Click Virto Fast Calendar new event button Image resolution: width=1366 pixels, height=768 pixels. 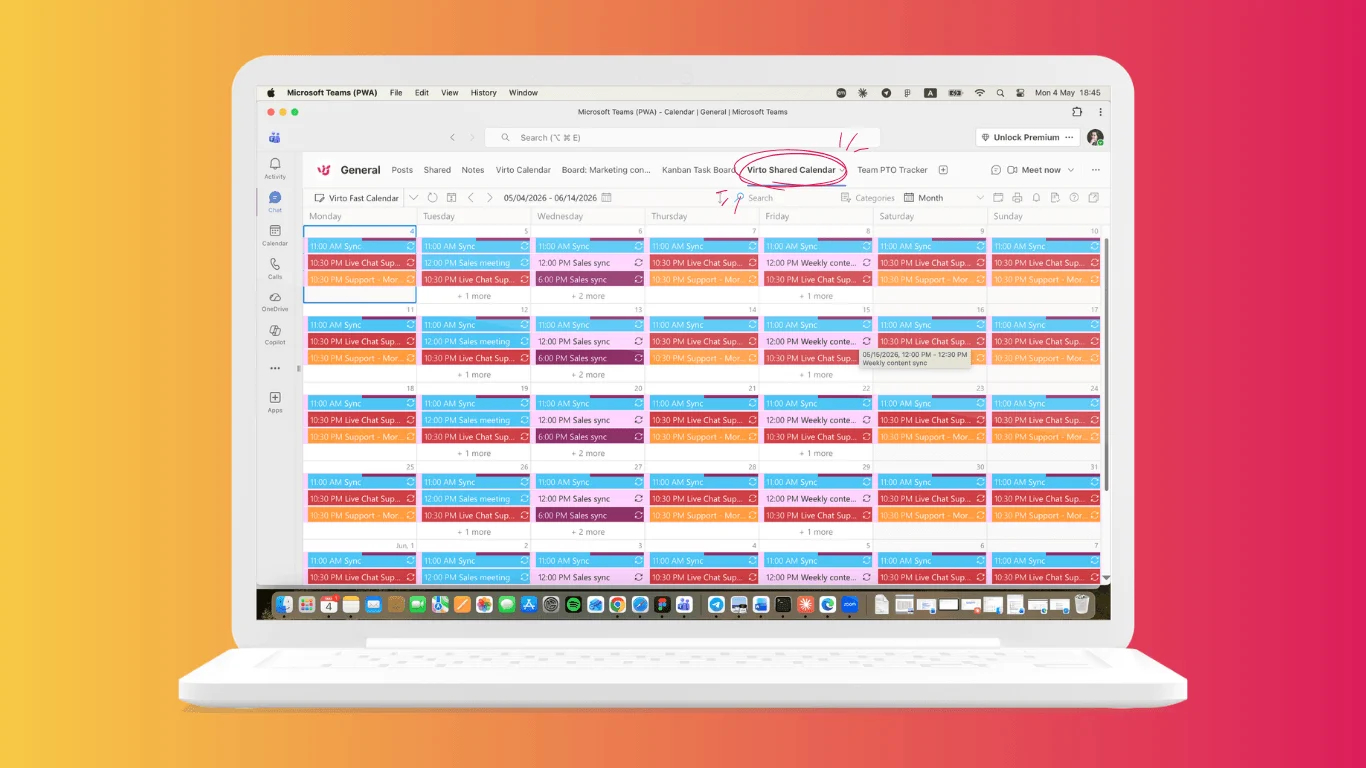pyautogui.click(x=357, y=198)
